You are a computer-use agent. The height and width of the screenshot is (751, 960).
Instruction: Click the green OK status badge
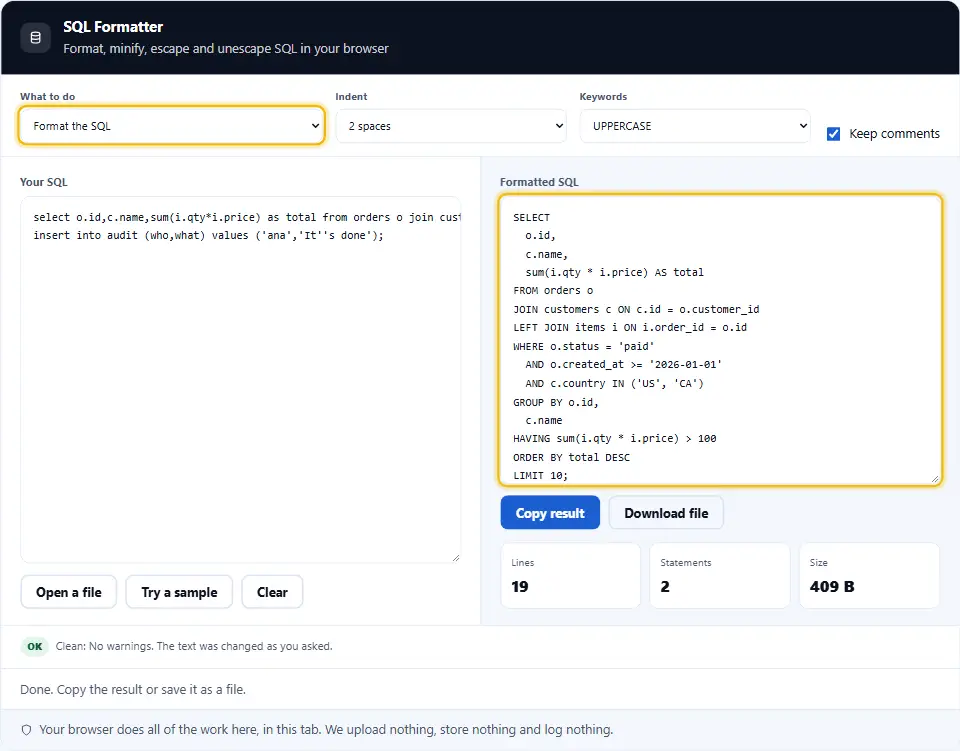35,646
